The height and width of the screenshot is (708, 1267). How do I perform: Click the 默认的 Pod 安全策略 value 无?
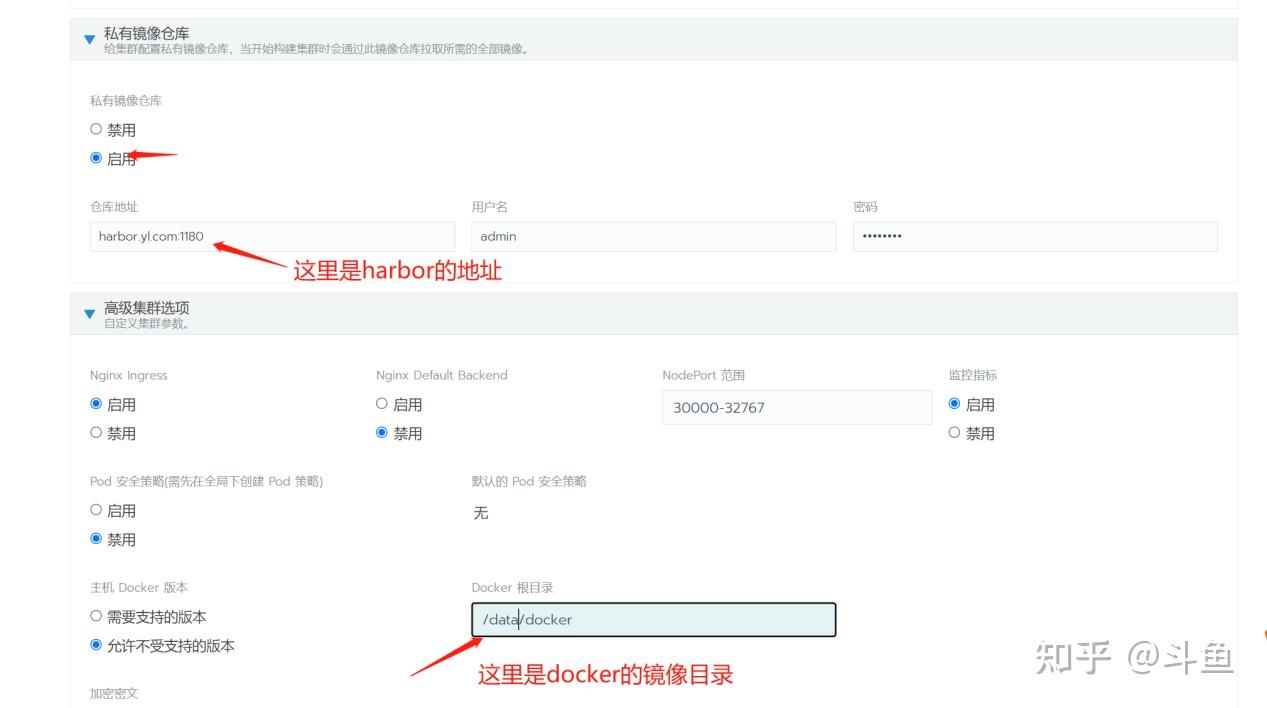click(480, 513)
